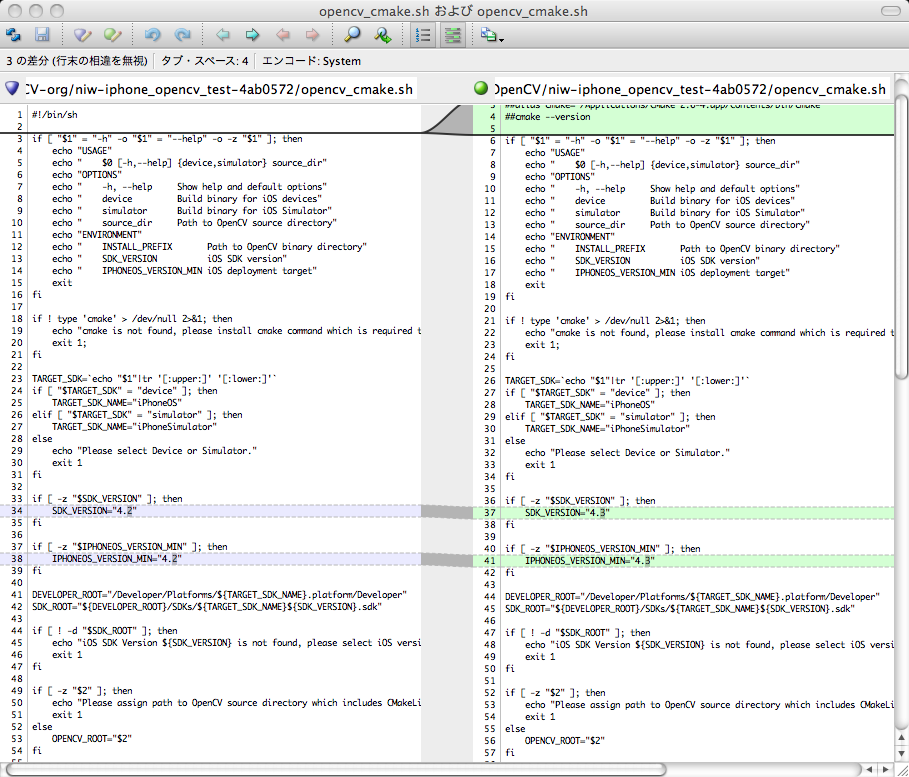Image resolution: width=909 pixels, height=777 pixels.
Task: Click the diff connector beside left line 38
Action: coord(447,560)
